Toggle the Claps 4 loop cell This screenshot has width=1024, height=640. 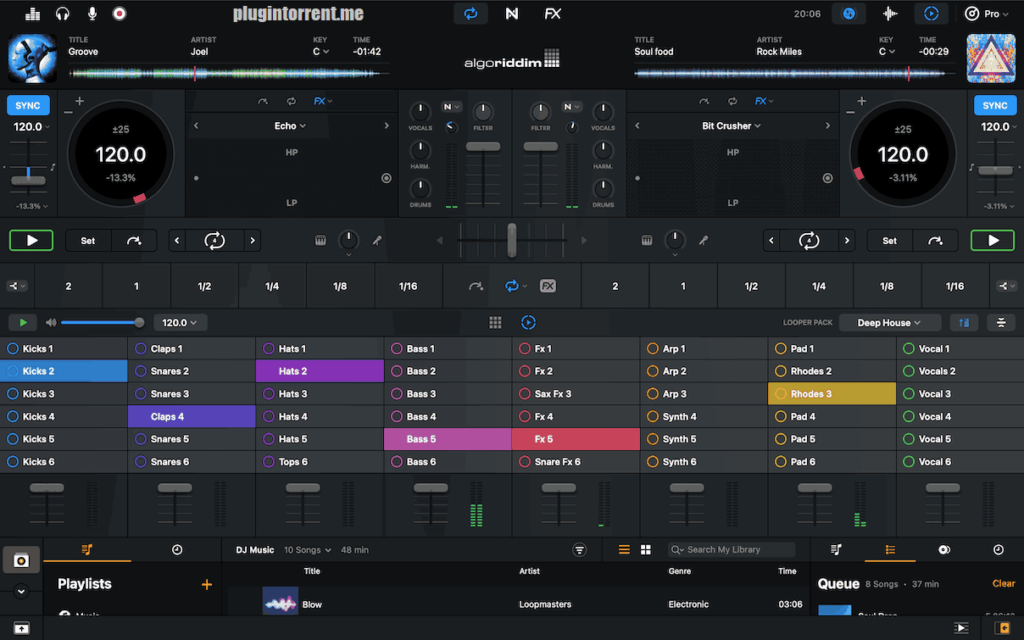(192, 417)
